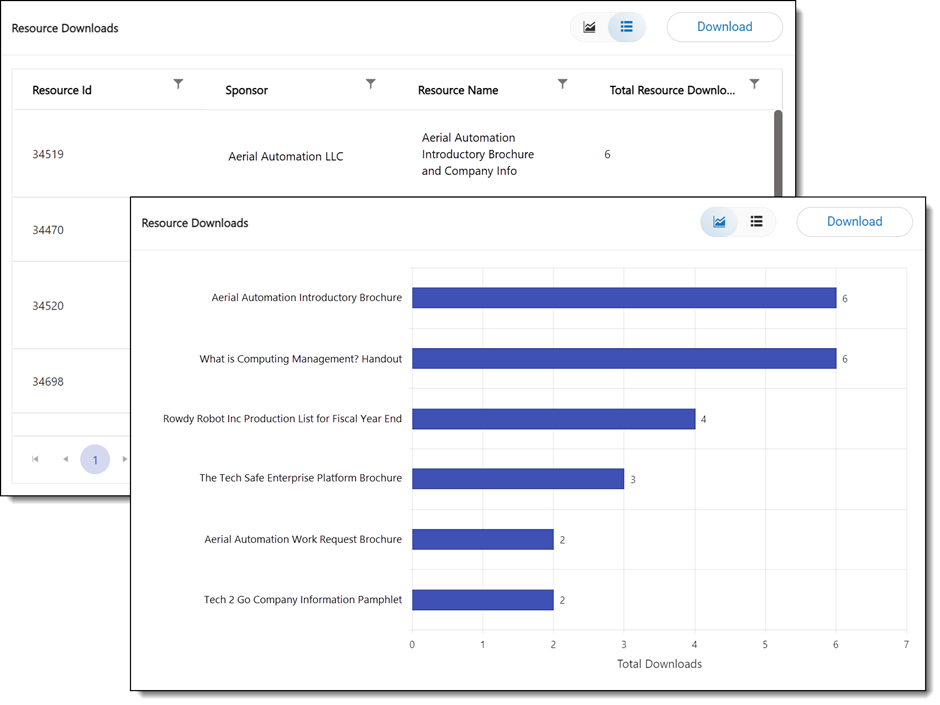
Task: Click the Rowdy Robot Inc Production List bar
Action: point(553,419)
